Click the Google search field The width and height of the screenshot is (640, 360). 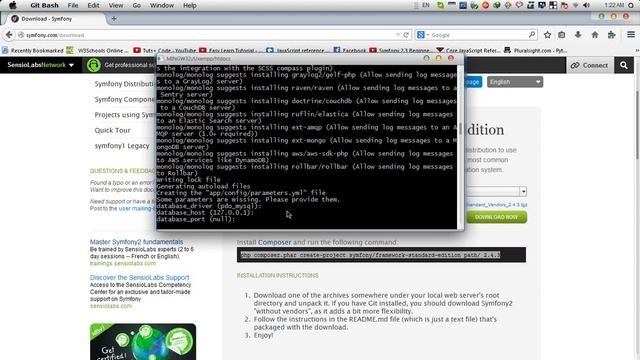[x=476, y=35]
